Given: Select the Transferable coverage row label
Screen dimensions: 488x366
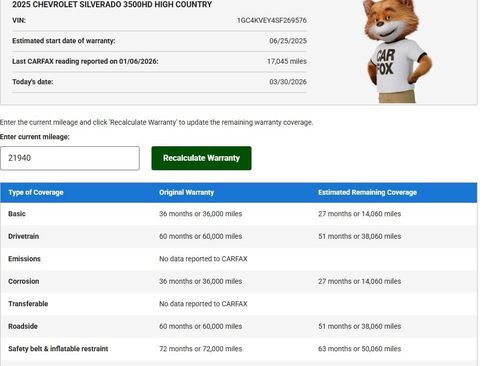Looking at the screenshot, I should point(28,304).
